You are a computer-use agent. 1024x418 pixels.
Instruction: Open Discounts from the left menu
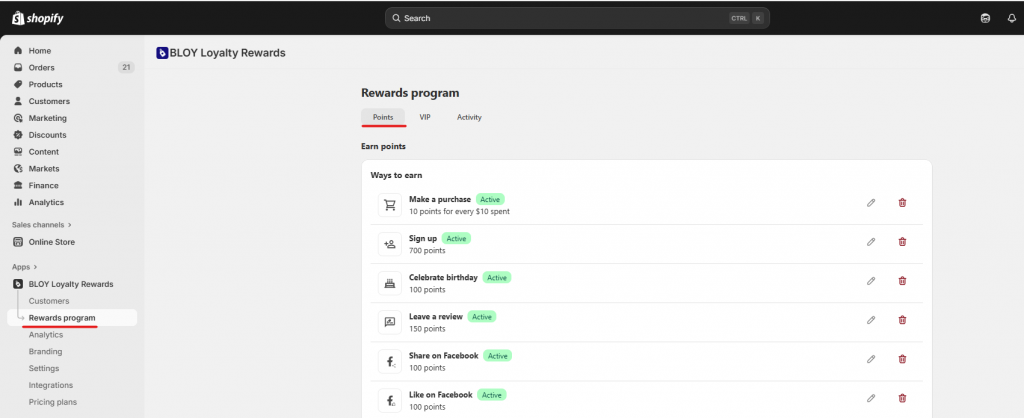(47, 135)
